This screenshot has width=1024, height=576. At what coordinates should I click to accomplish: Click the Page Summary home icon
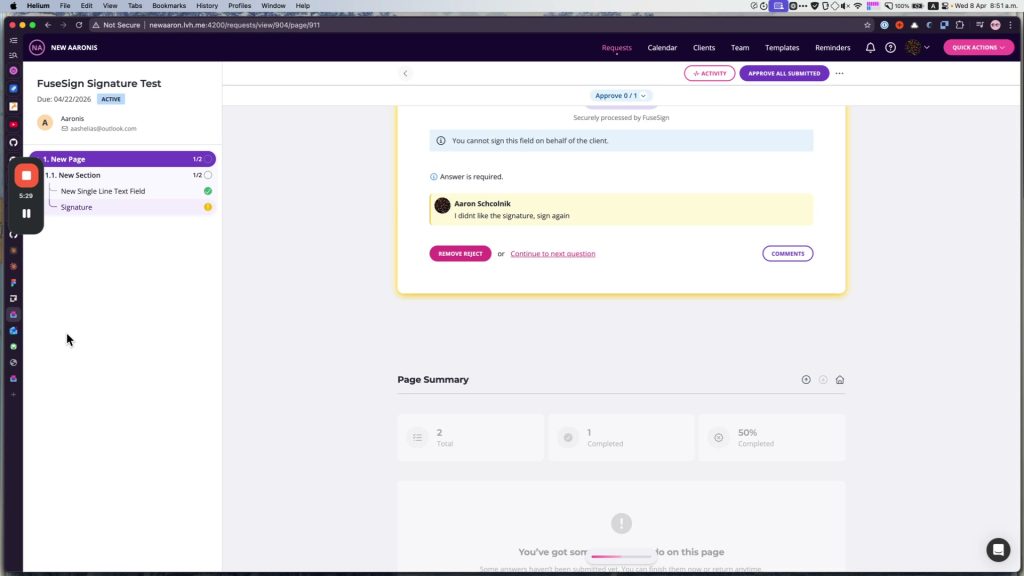pos(840,379)
